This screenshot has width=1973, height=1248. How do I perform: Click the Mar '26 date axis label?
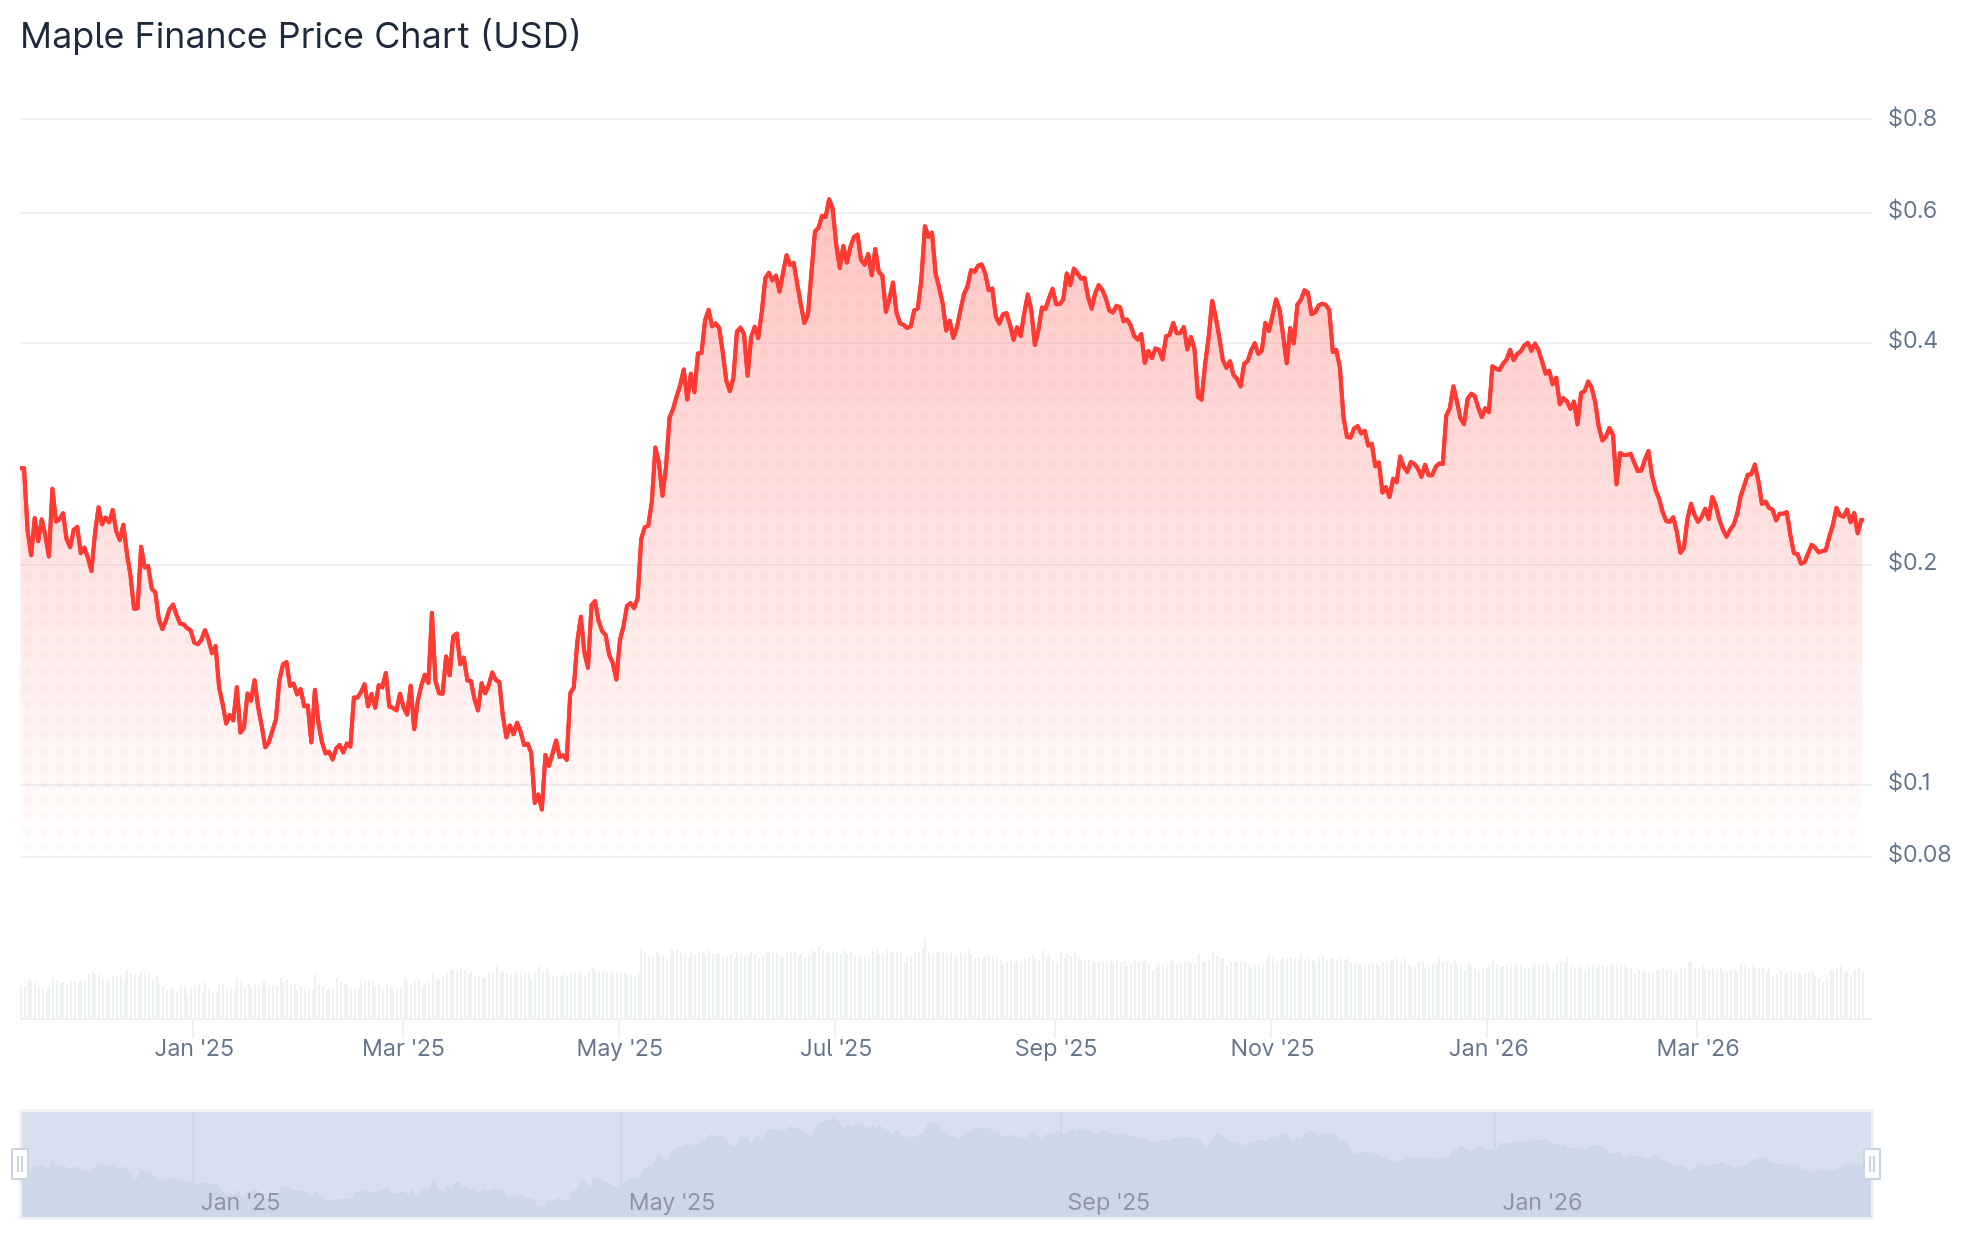coord(1698,1048)
